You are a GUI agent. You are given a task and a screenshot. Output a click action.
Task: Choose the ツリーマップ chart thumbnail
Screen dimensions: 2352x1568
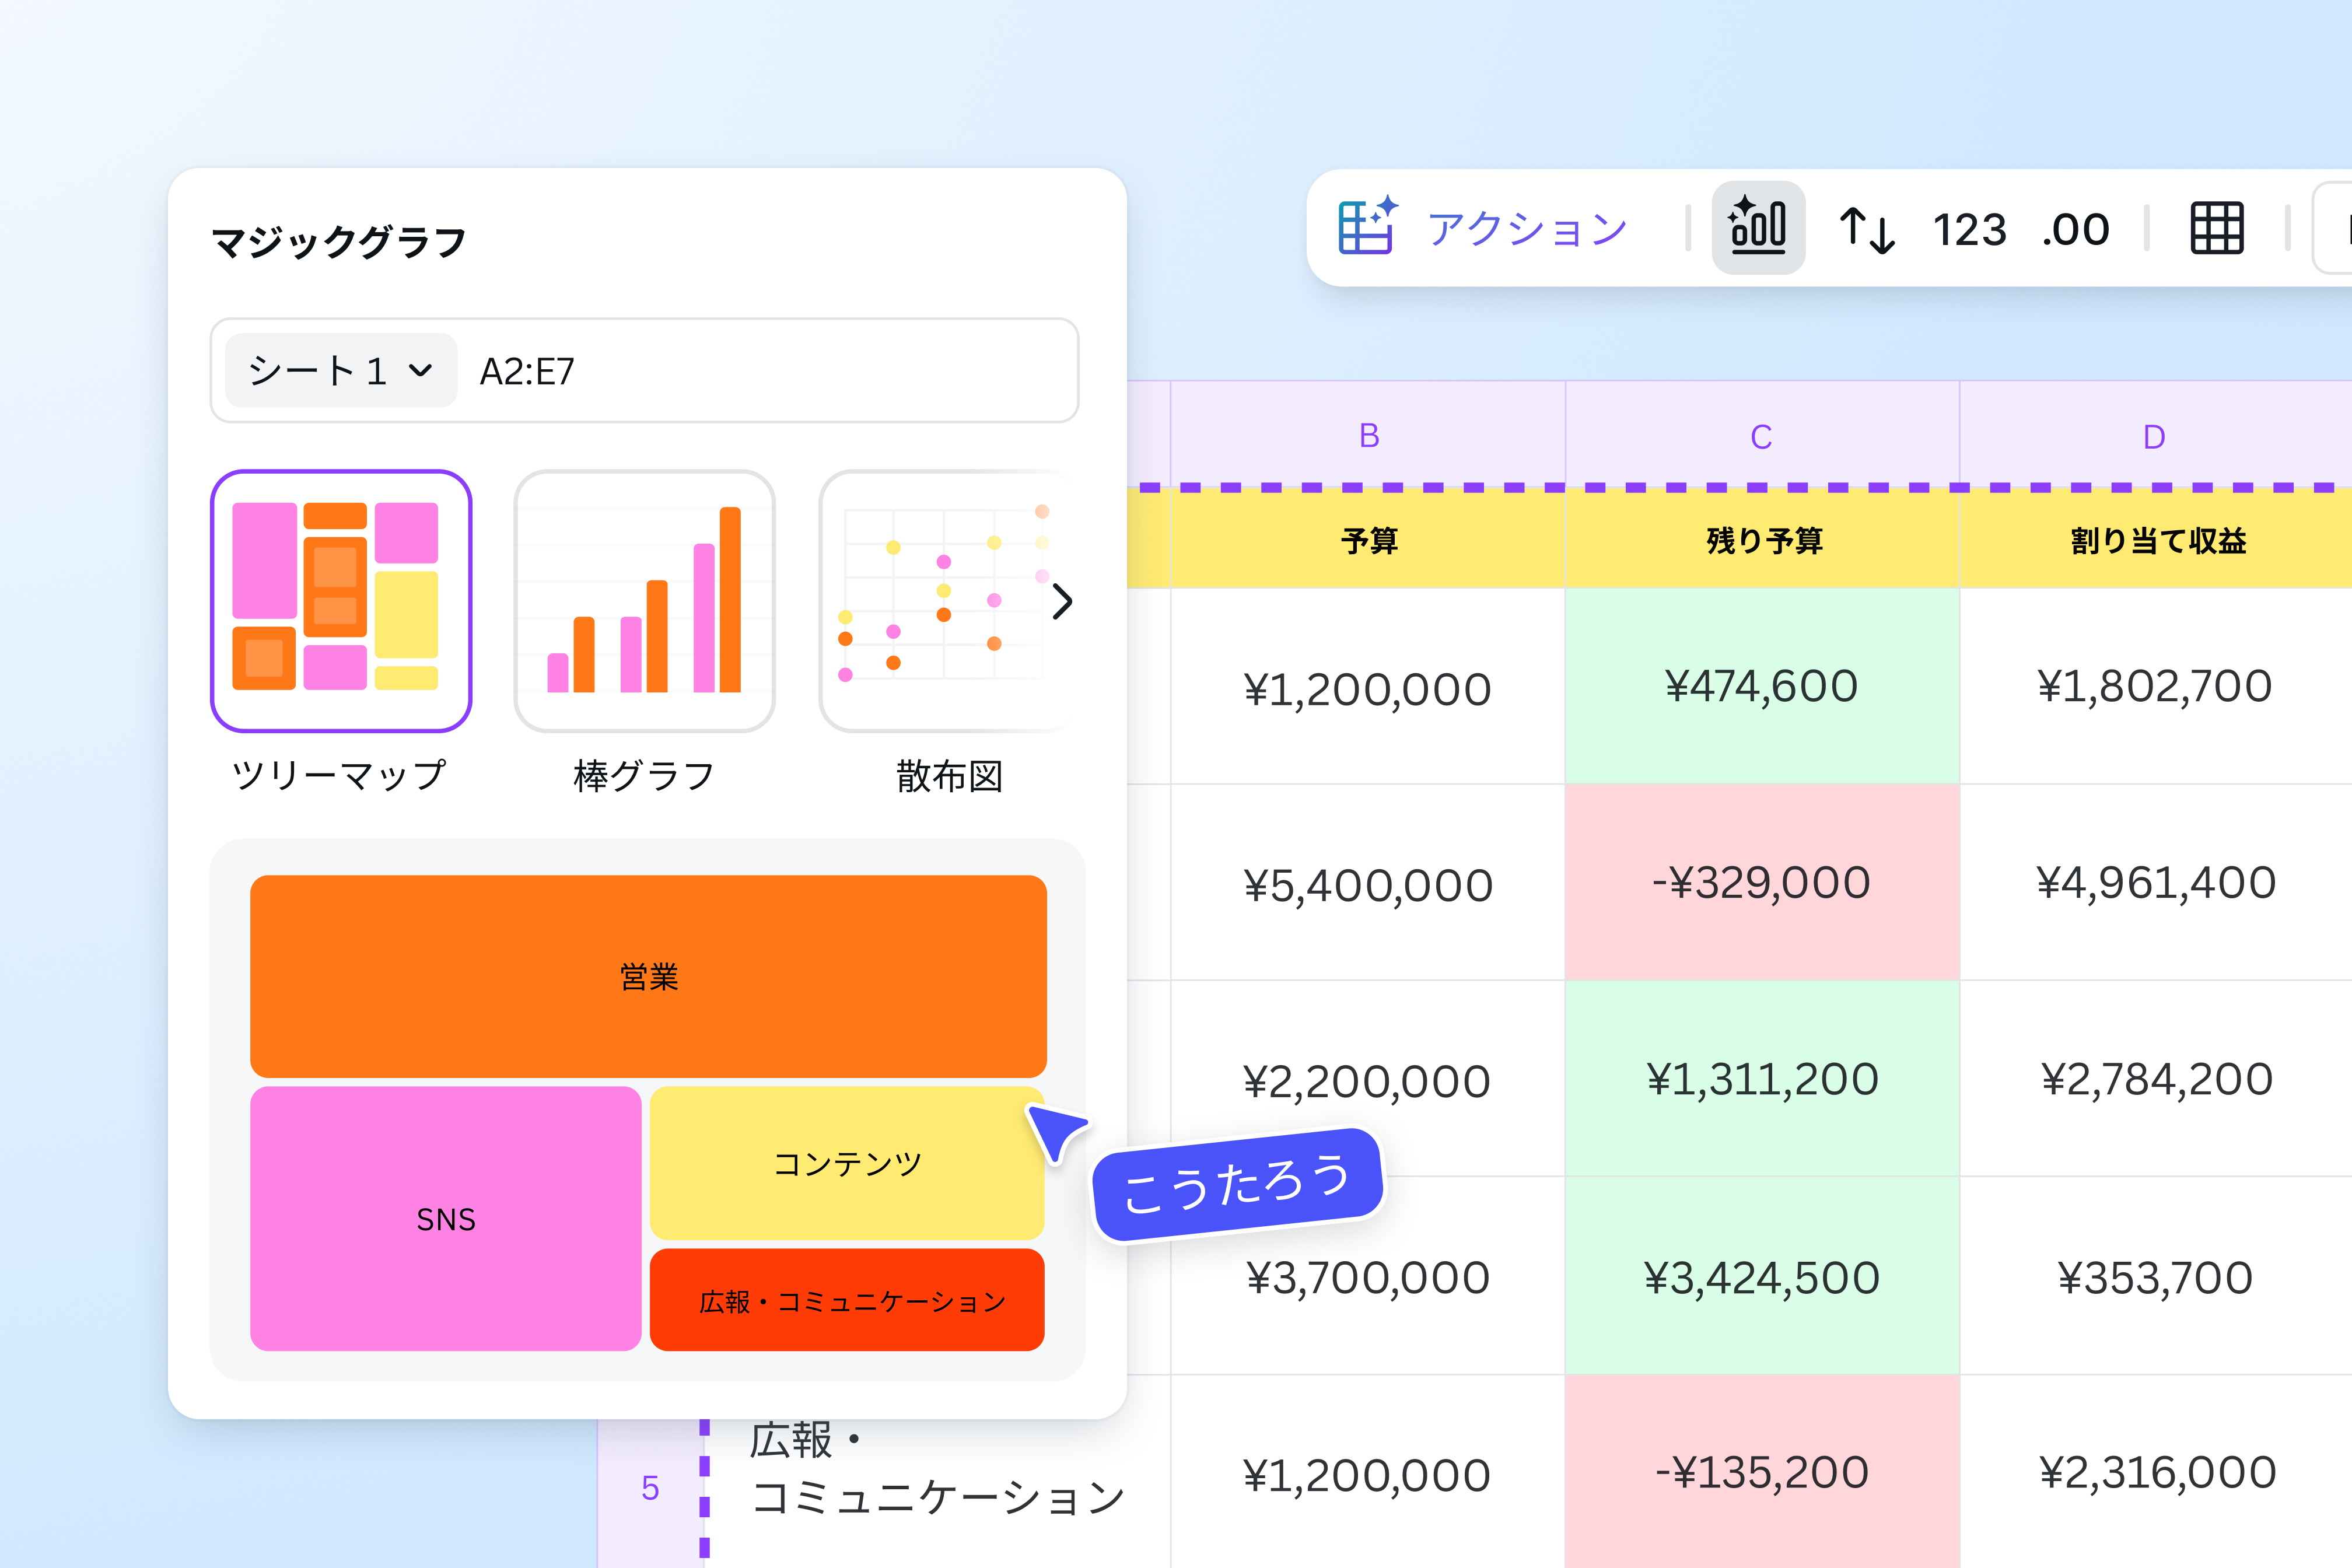[341, 600]
